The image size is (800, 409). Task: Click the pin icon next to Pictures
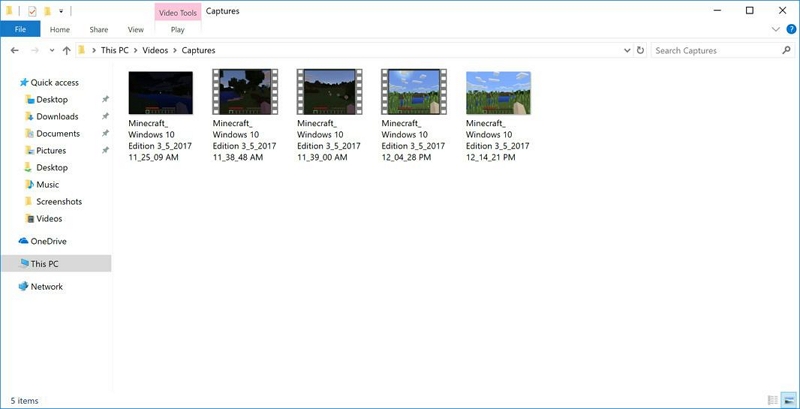[105, 150]
